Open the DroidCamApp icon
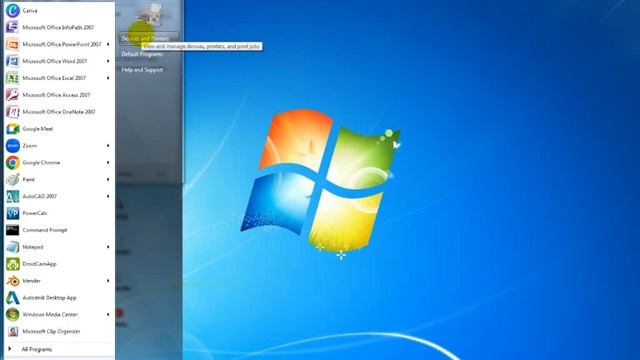 coord(12,264)
